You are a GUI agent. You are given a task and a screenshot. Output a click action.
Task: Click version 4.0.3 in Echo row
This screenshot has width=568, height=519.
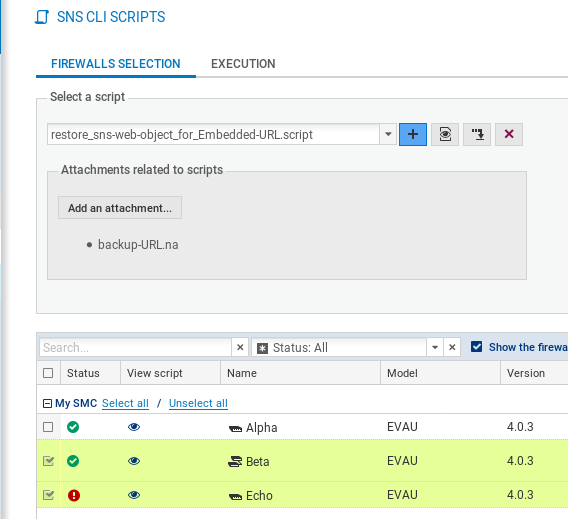coord(520,495)
